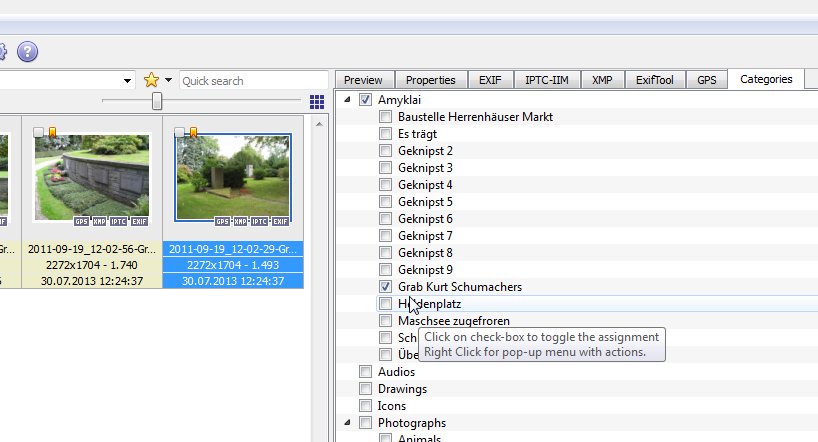Click the EXIF badge on the selected thumbnail
The height and width of the screenshot is (442, 818).
(281, 221)
